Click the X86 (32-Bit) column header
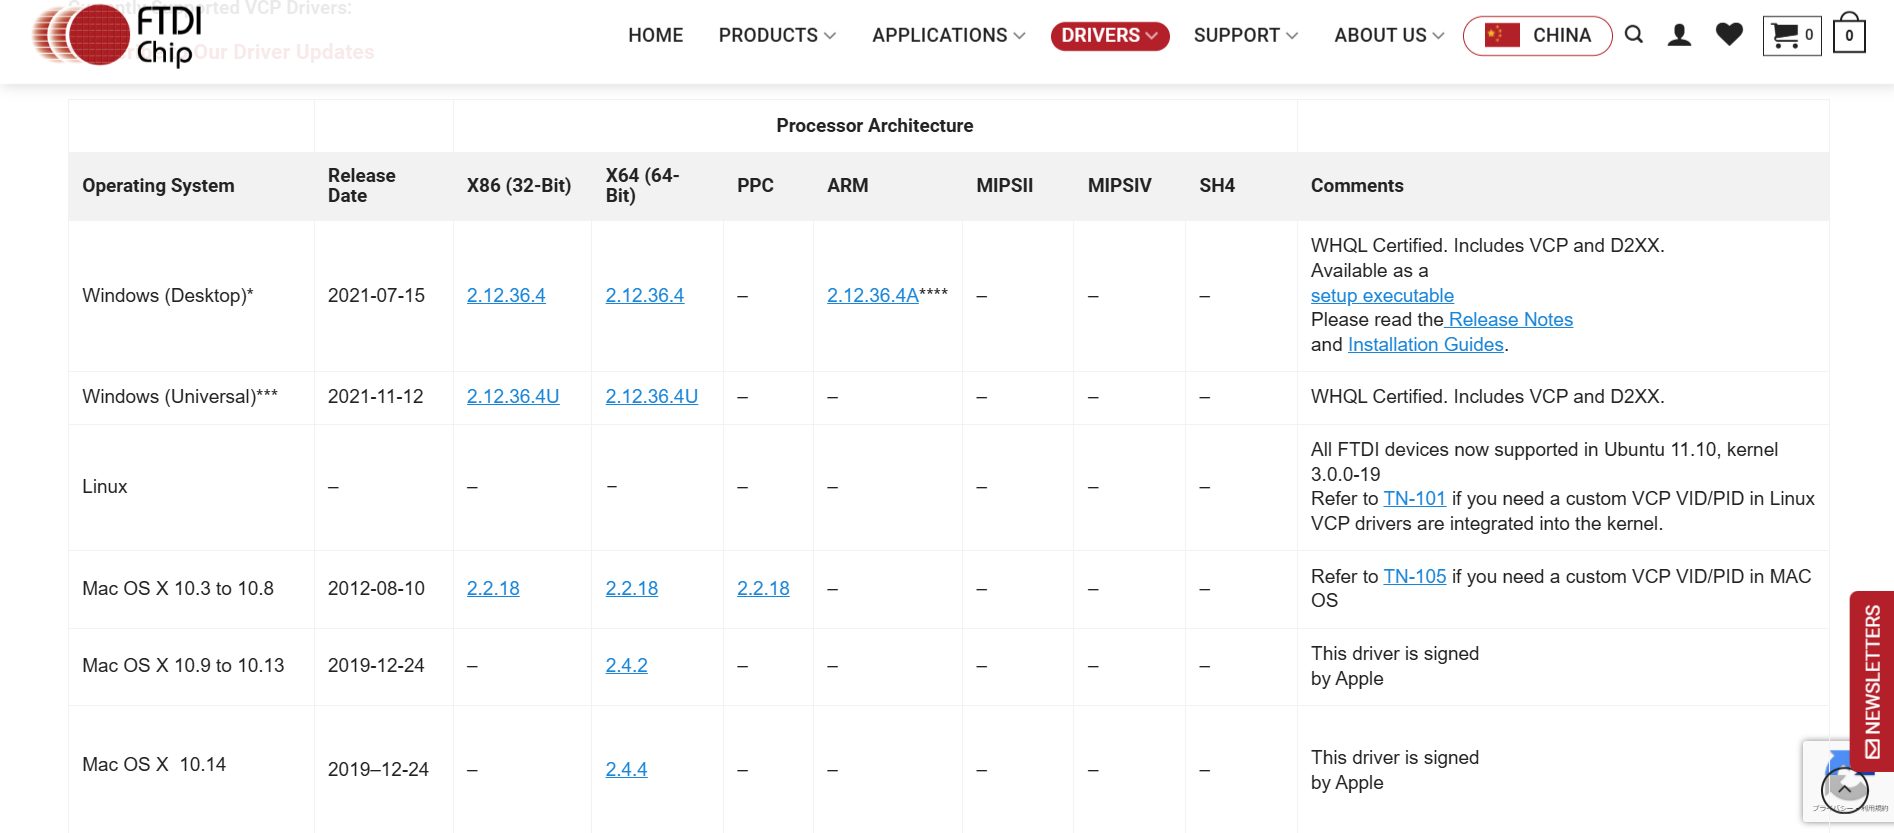Viewport: 1894px width, 833px height. (519, 185)
